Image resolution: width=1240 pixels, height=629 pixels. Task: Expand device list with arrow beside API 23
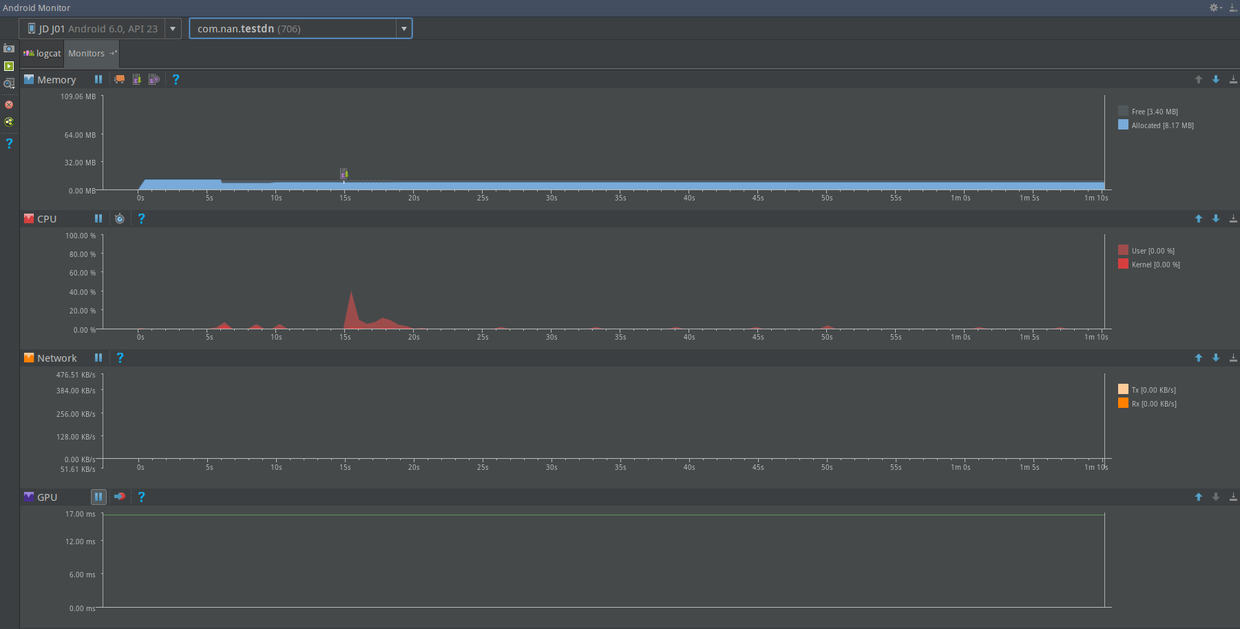pyautogui.click(x=173, y=29)
